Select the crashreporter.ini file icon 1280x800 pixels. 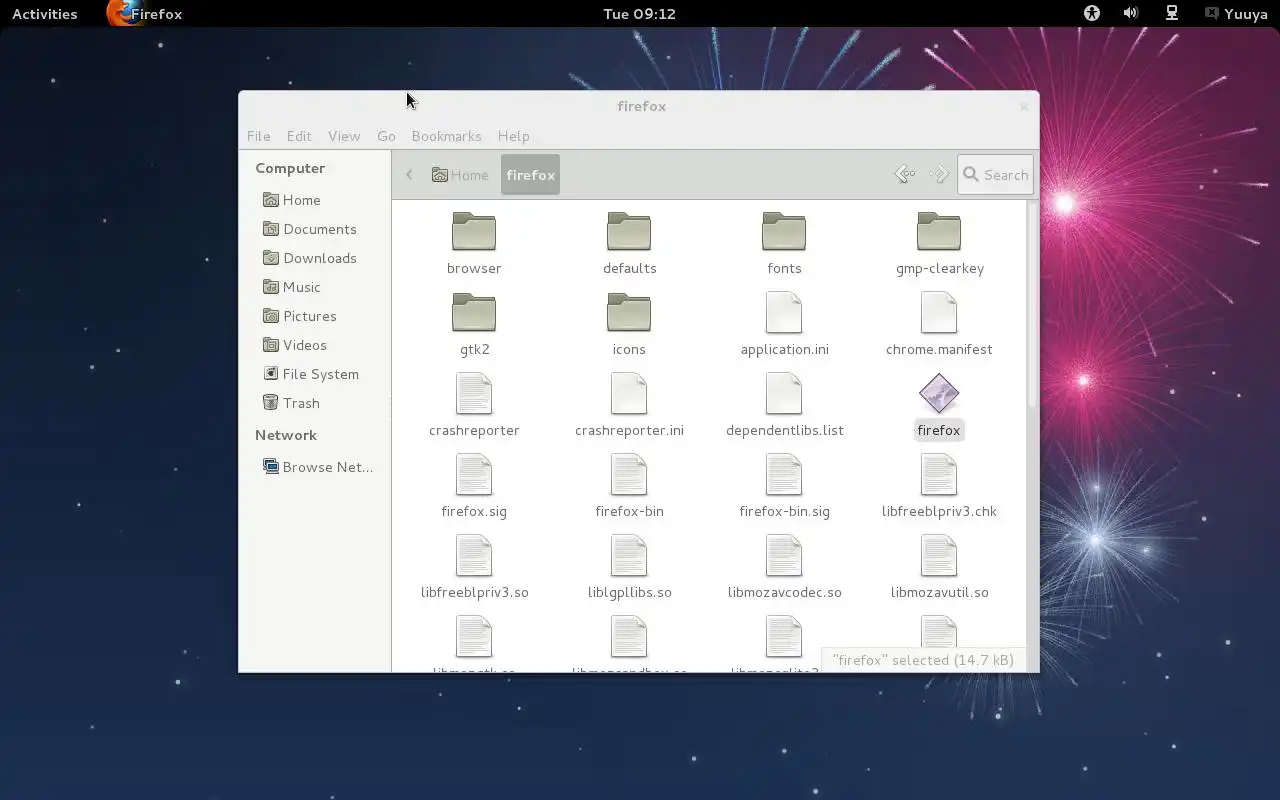(x=629, y=394)
